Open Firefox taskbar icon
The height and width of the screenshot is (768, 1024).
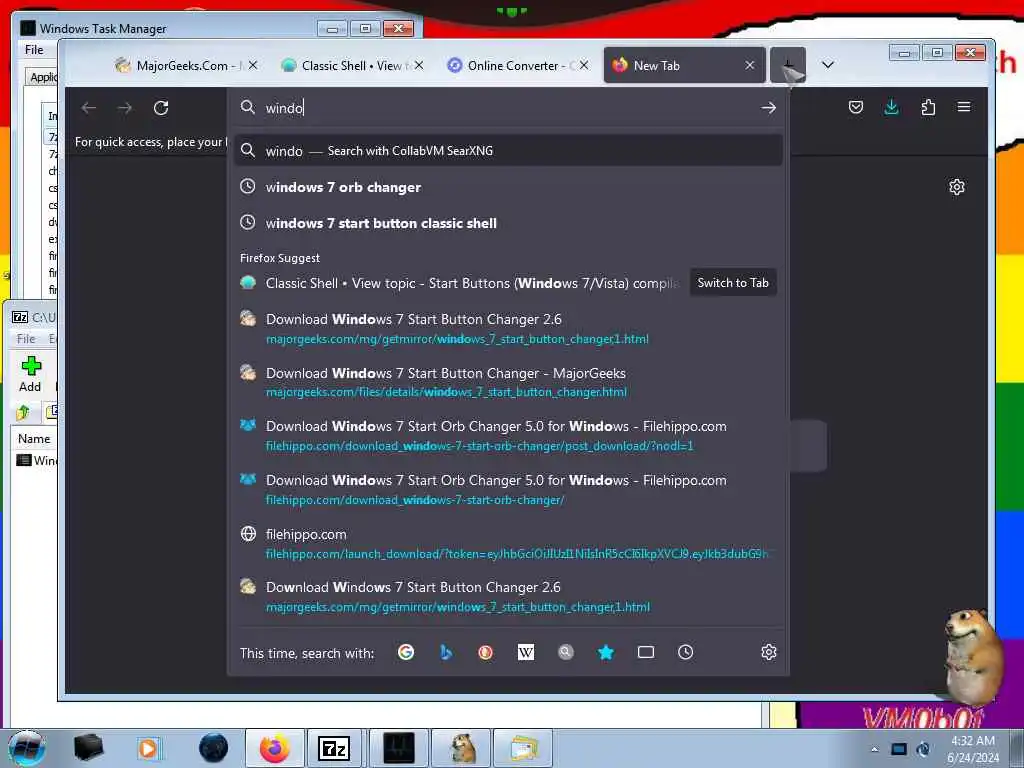pyautogui.click(x=274, y=748)
